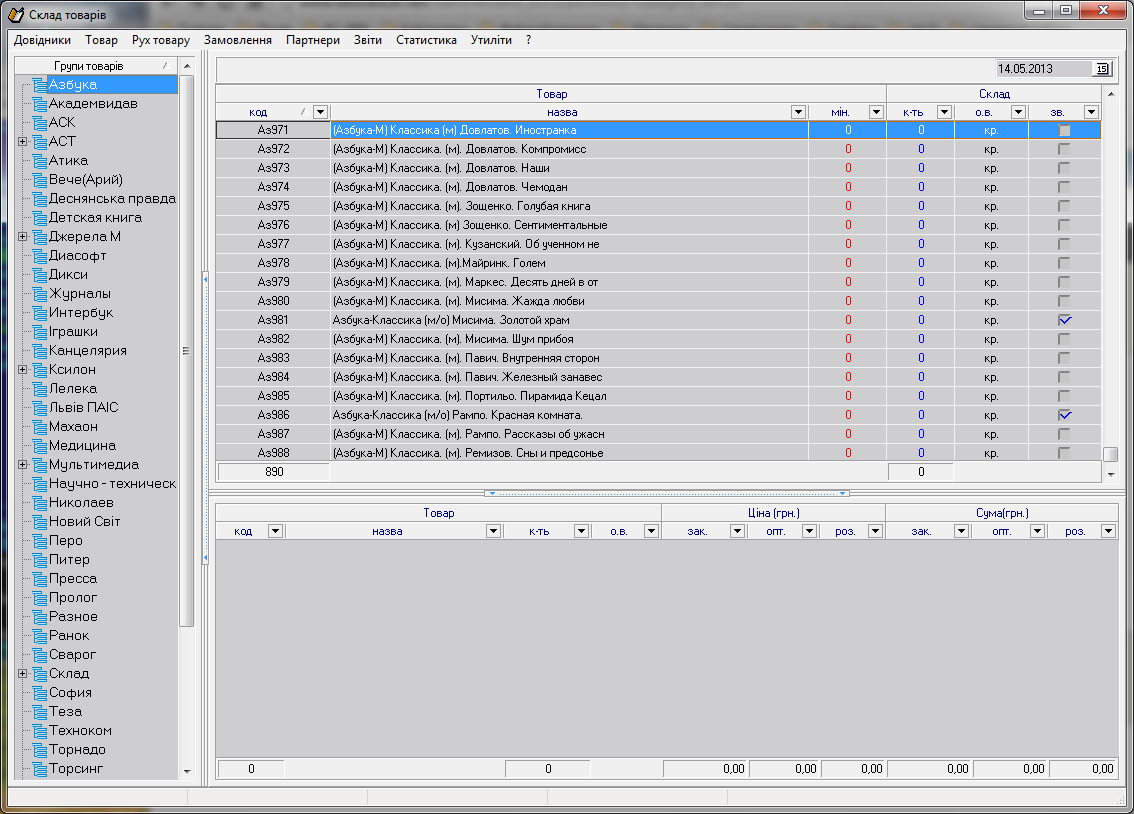This screenshot has width=1134, height=814.
Task: Click the folder icon beside Торнадо group
Action: [39, 750]
